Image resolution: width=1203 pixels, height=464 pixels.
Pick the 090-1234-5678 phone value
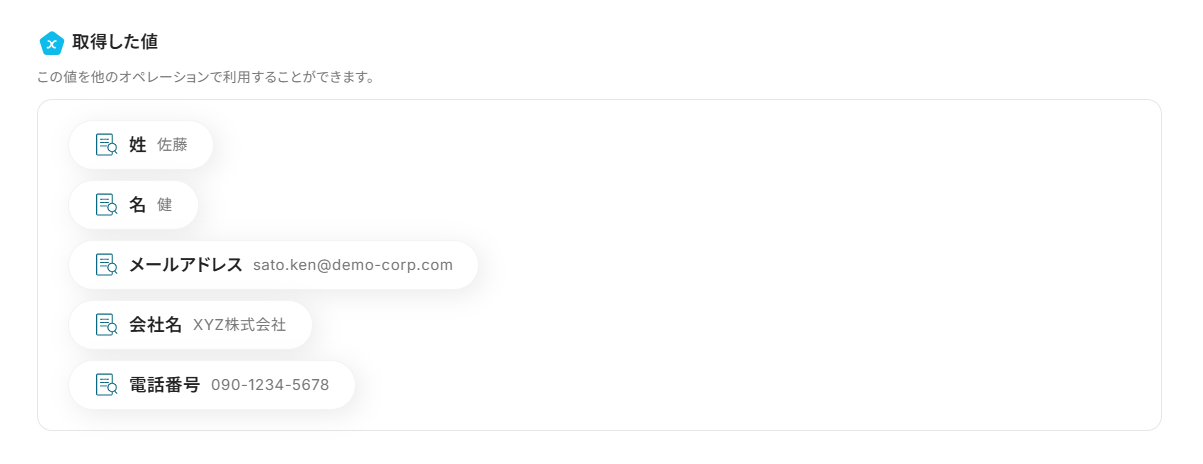270,385
